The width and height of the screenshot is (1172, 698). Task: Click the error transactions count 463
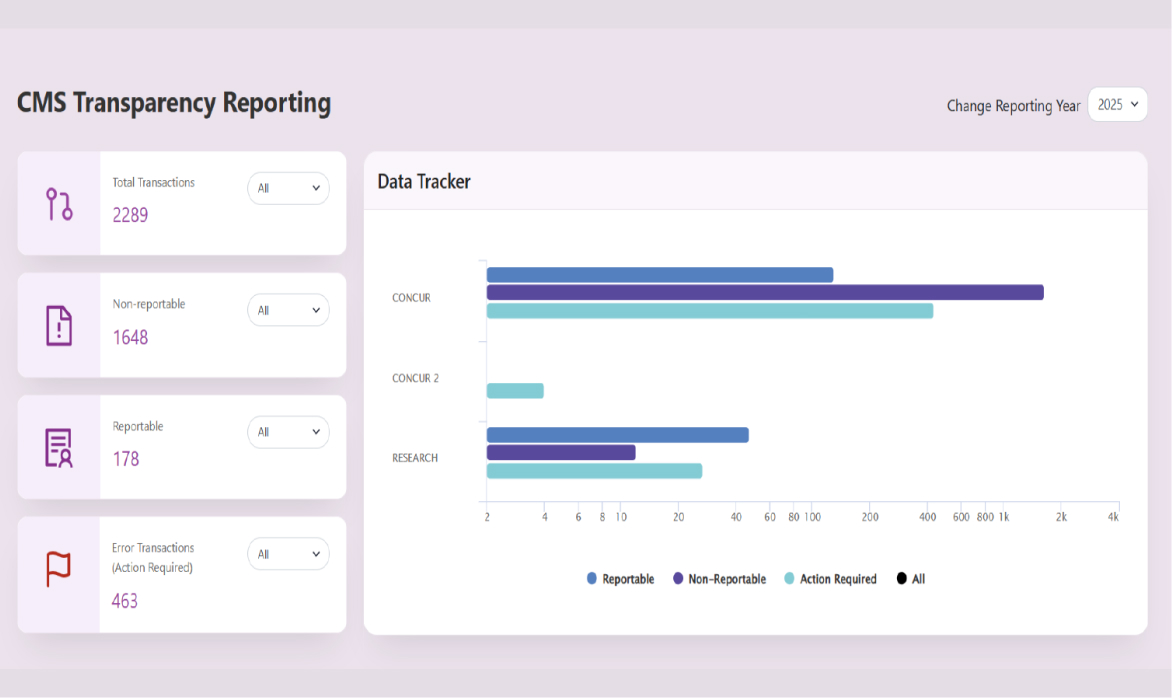(125, 601)
